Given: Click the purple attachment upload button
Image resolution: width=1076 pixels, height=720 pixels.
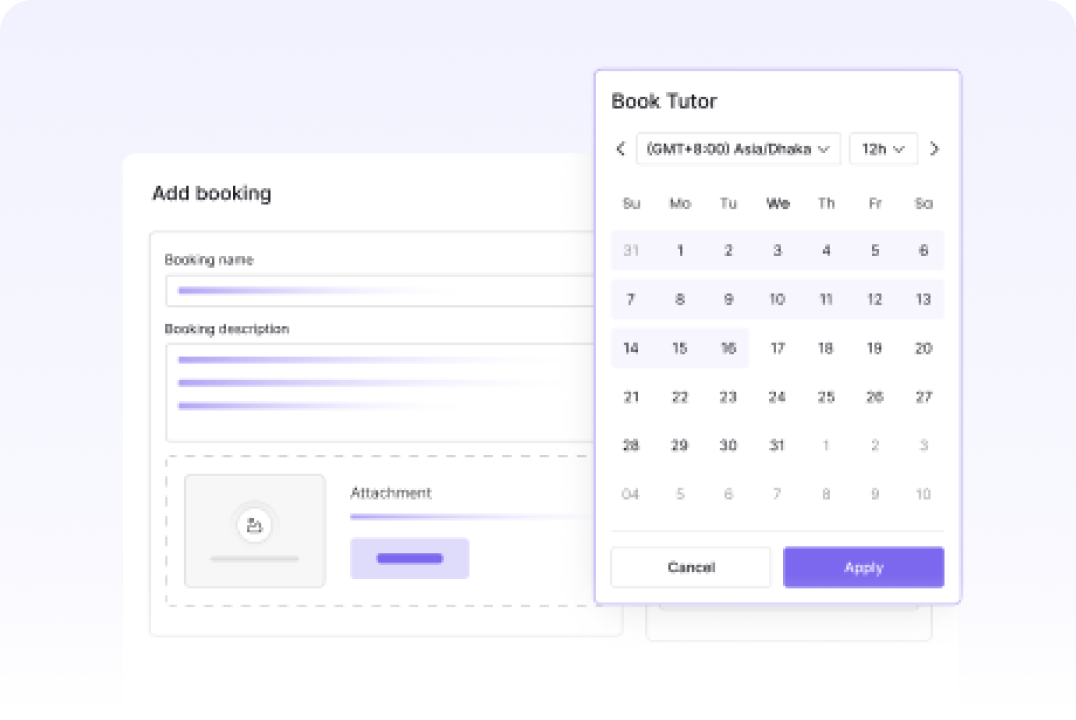Looking at the screenshot, I should [410, 558].
